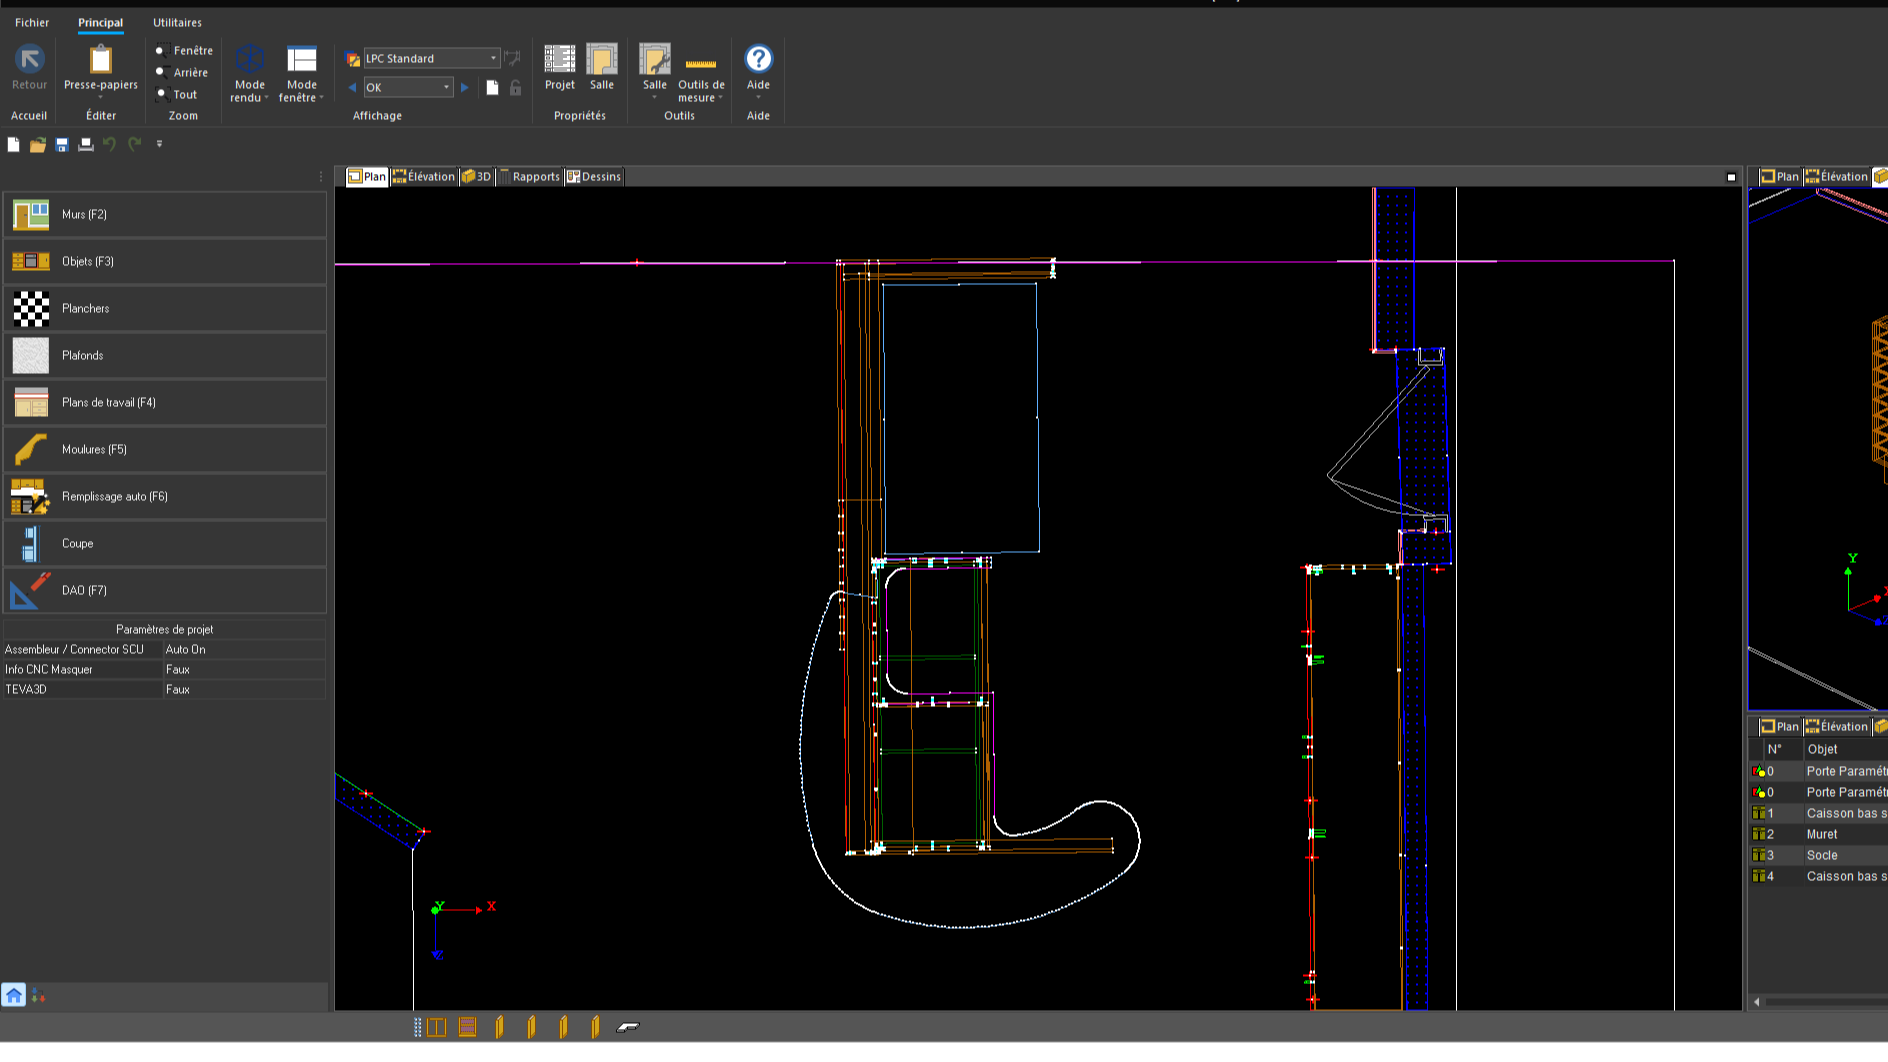This screenshot has width=1888, height=1062.
Task: Select the Tout zoom option
Action: 177,95
